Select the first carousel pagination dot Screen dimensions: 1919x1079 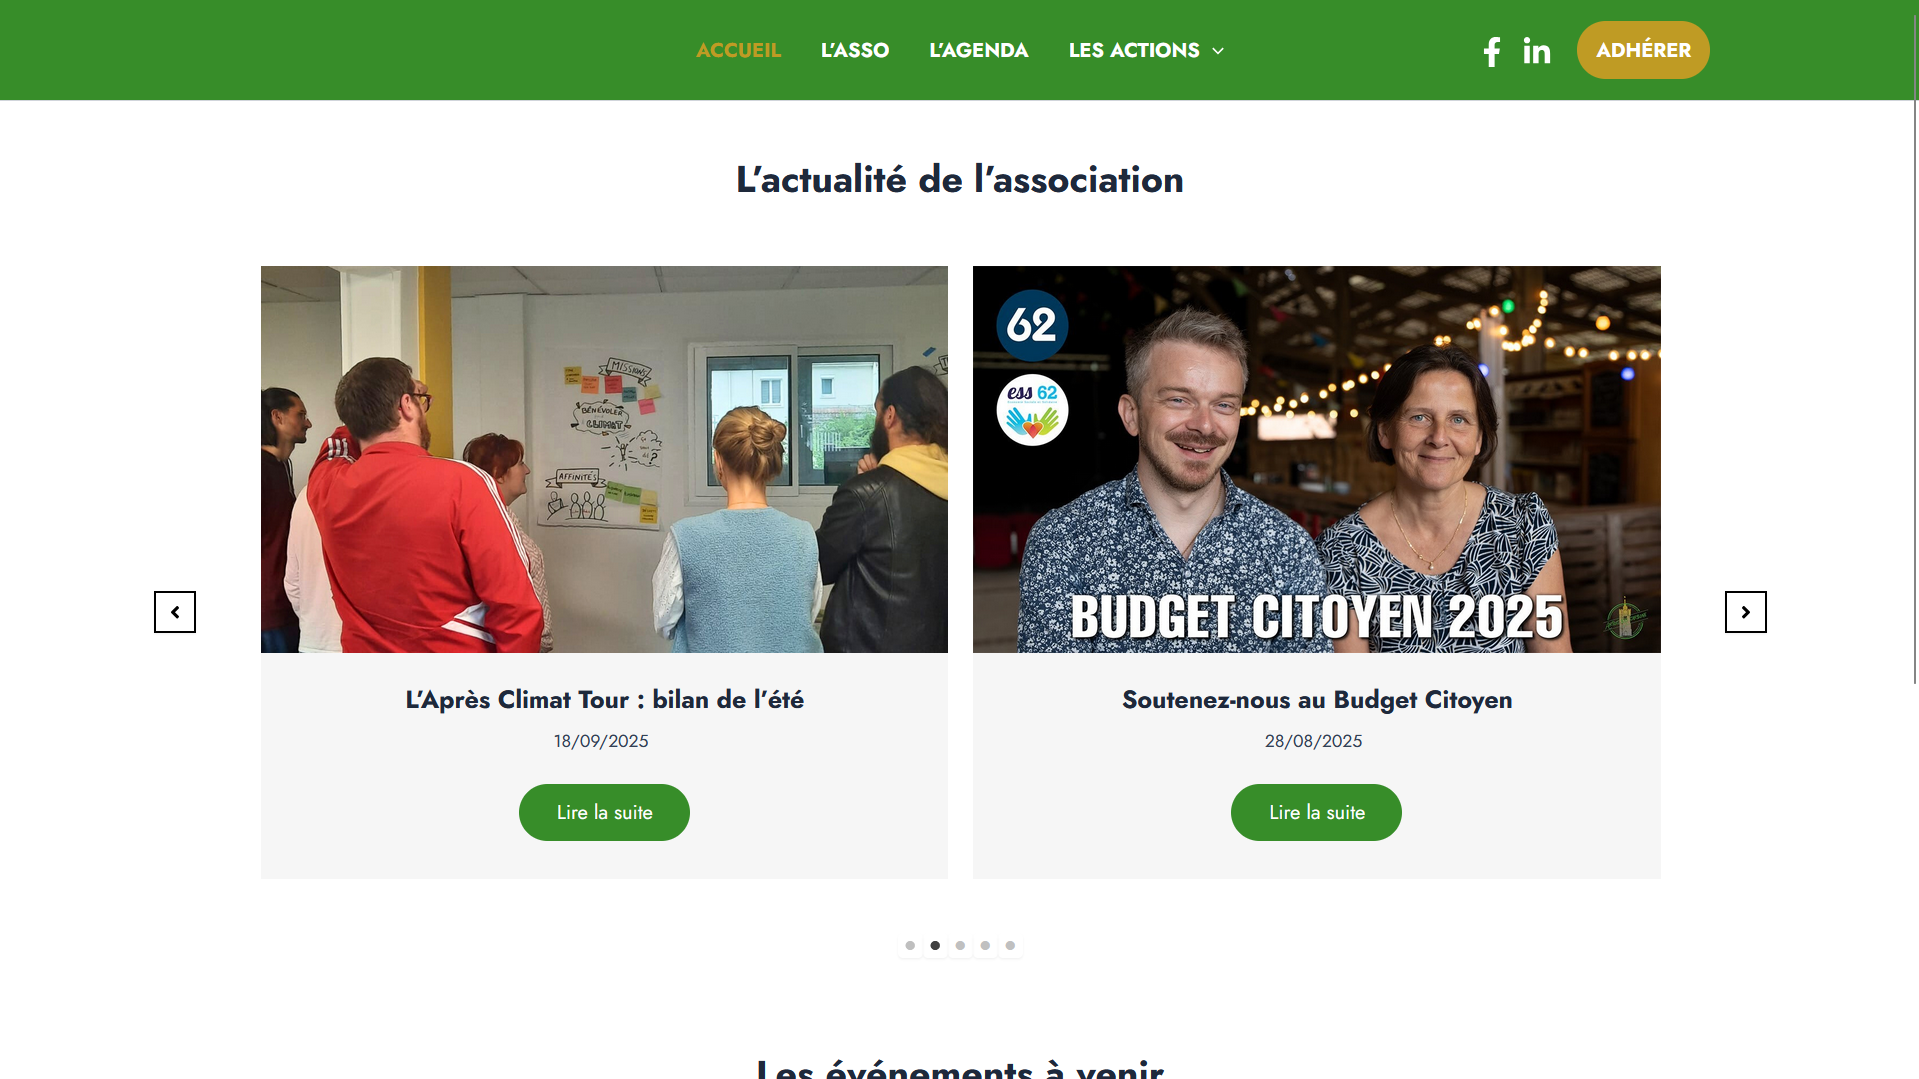pyautogui.click(x=910, y=945)
